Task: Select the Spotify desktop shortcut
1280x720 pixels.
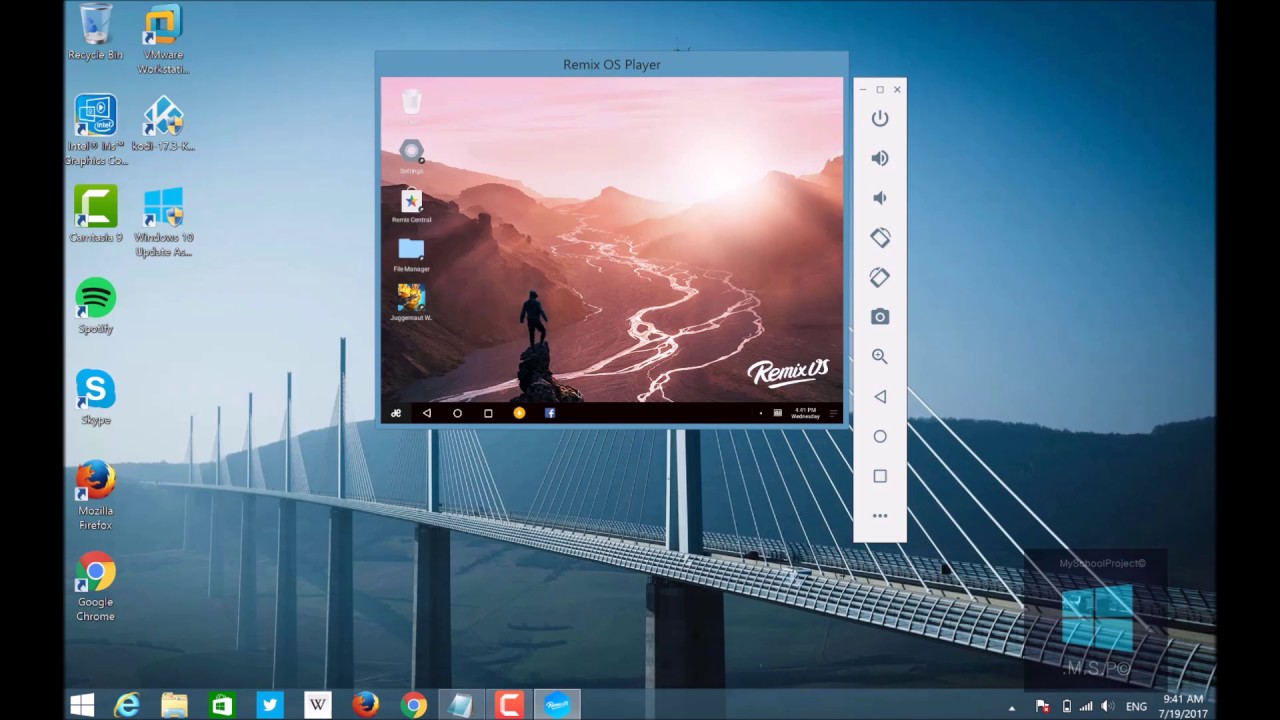Action: click(x=96, y=306)
